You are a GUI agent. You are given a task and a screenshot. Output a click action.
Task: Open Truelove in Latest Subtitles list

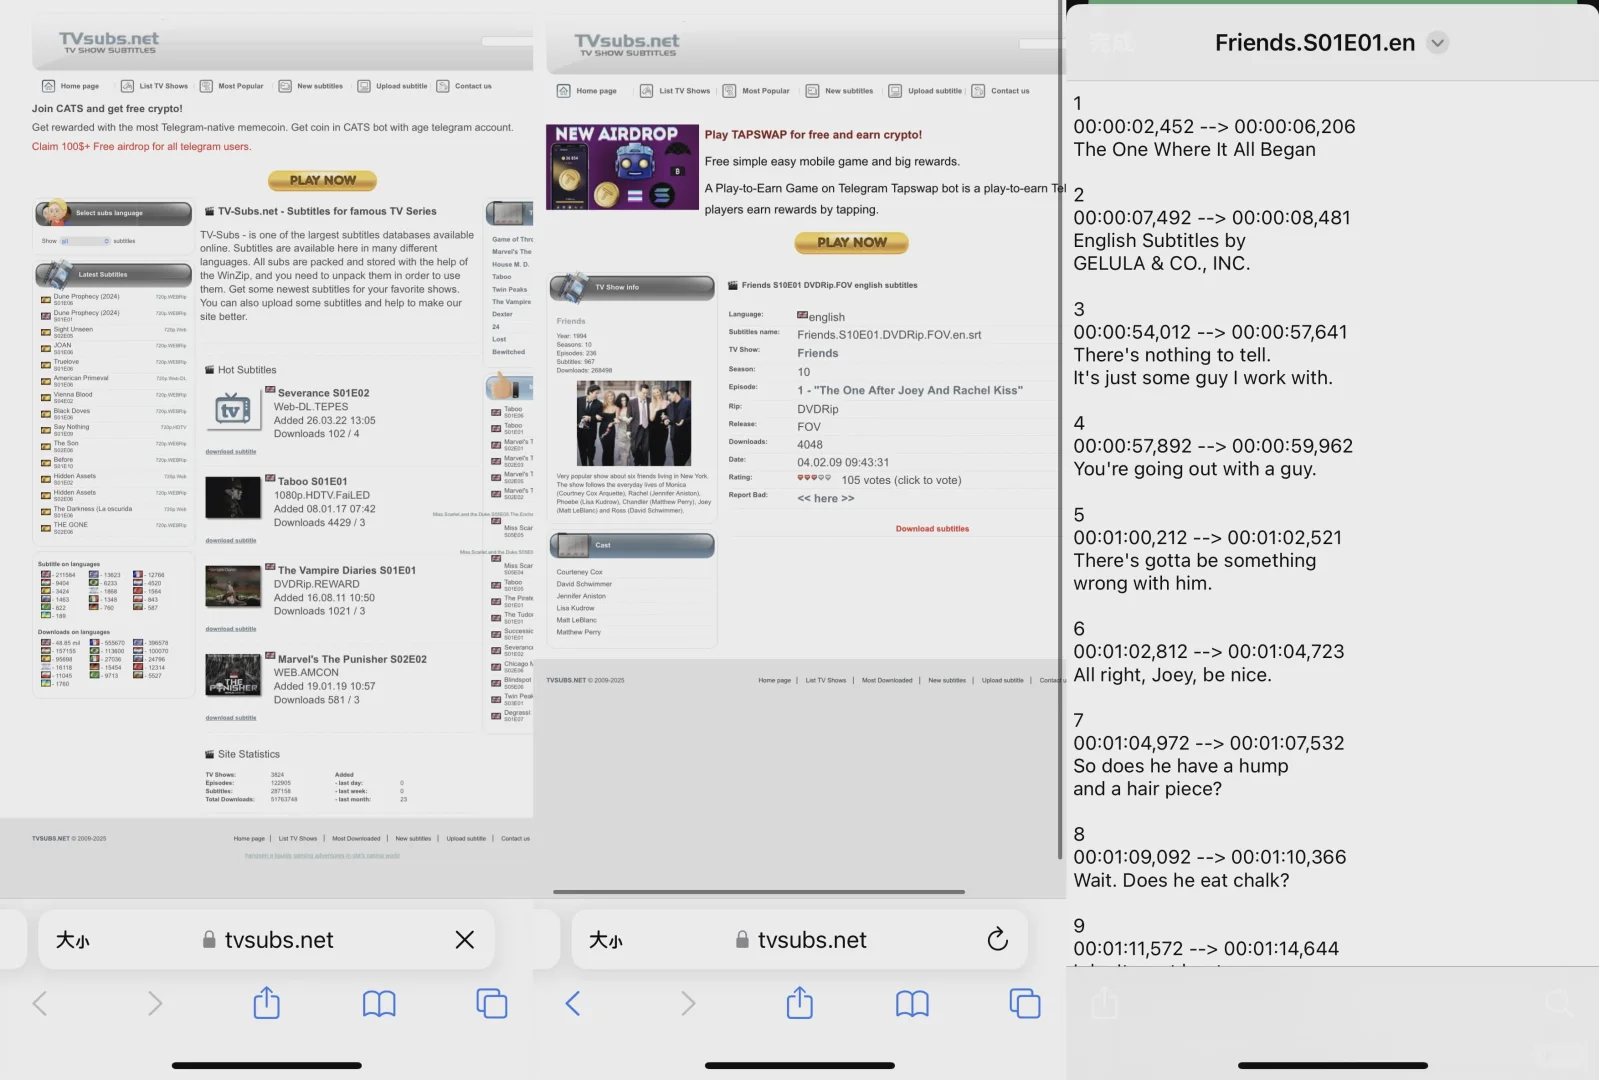(66, 362)
